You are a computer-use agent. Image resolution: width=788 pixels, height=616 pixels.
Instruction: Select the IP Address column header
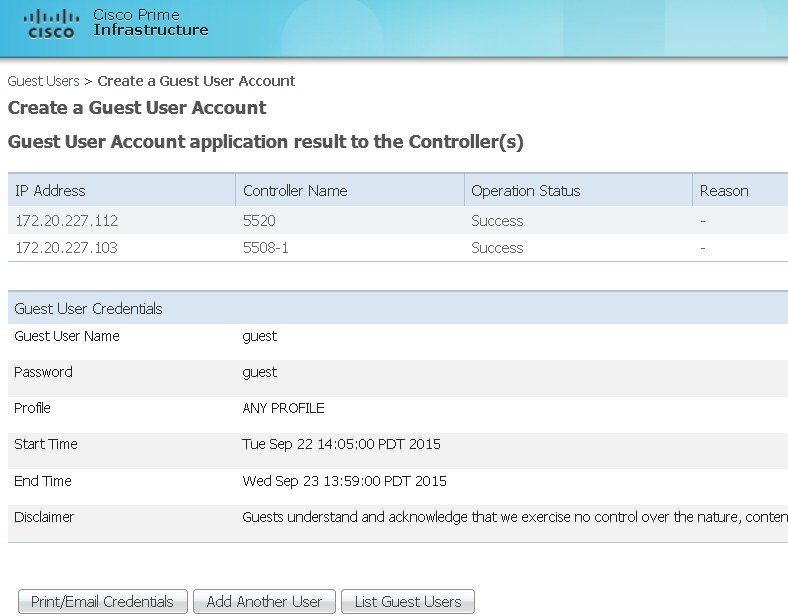(50, 191)
